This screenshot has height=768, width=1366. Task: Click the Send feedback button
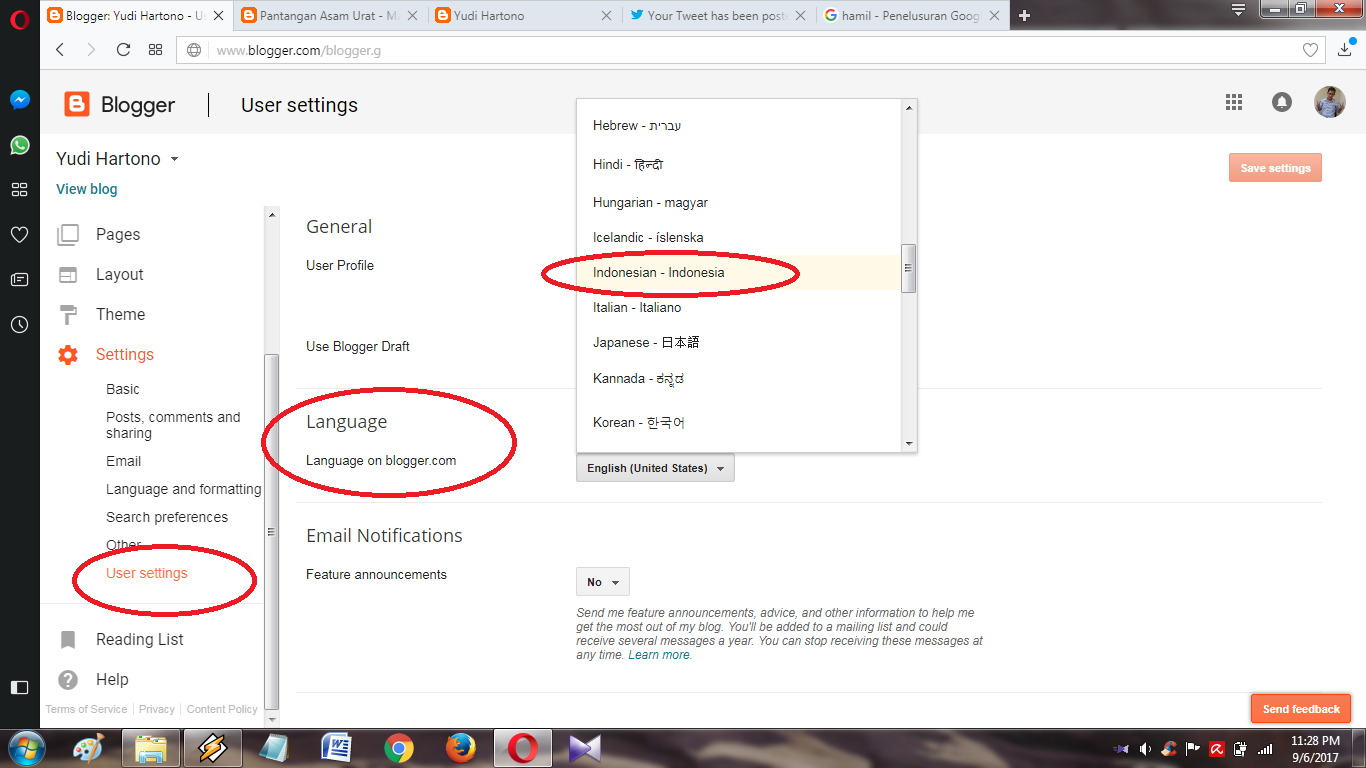[1301, 709]
